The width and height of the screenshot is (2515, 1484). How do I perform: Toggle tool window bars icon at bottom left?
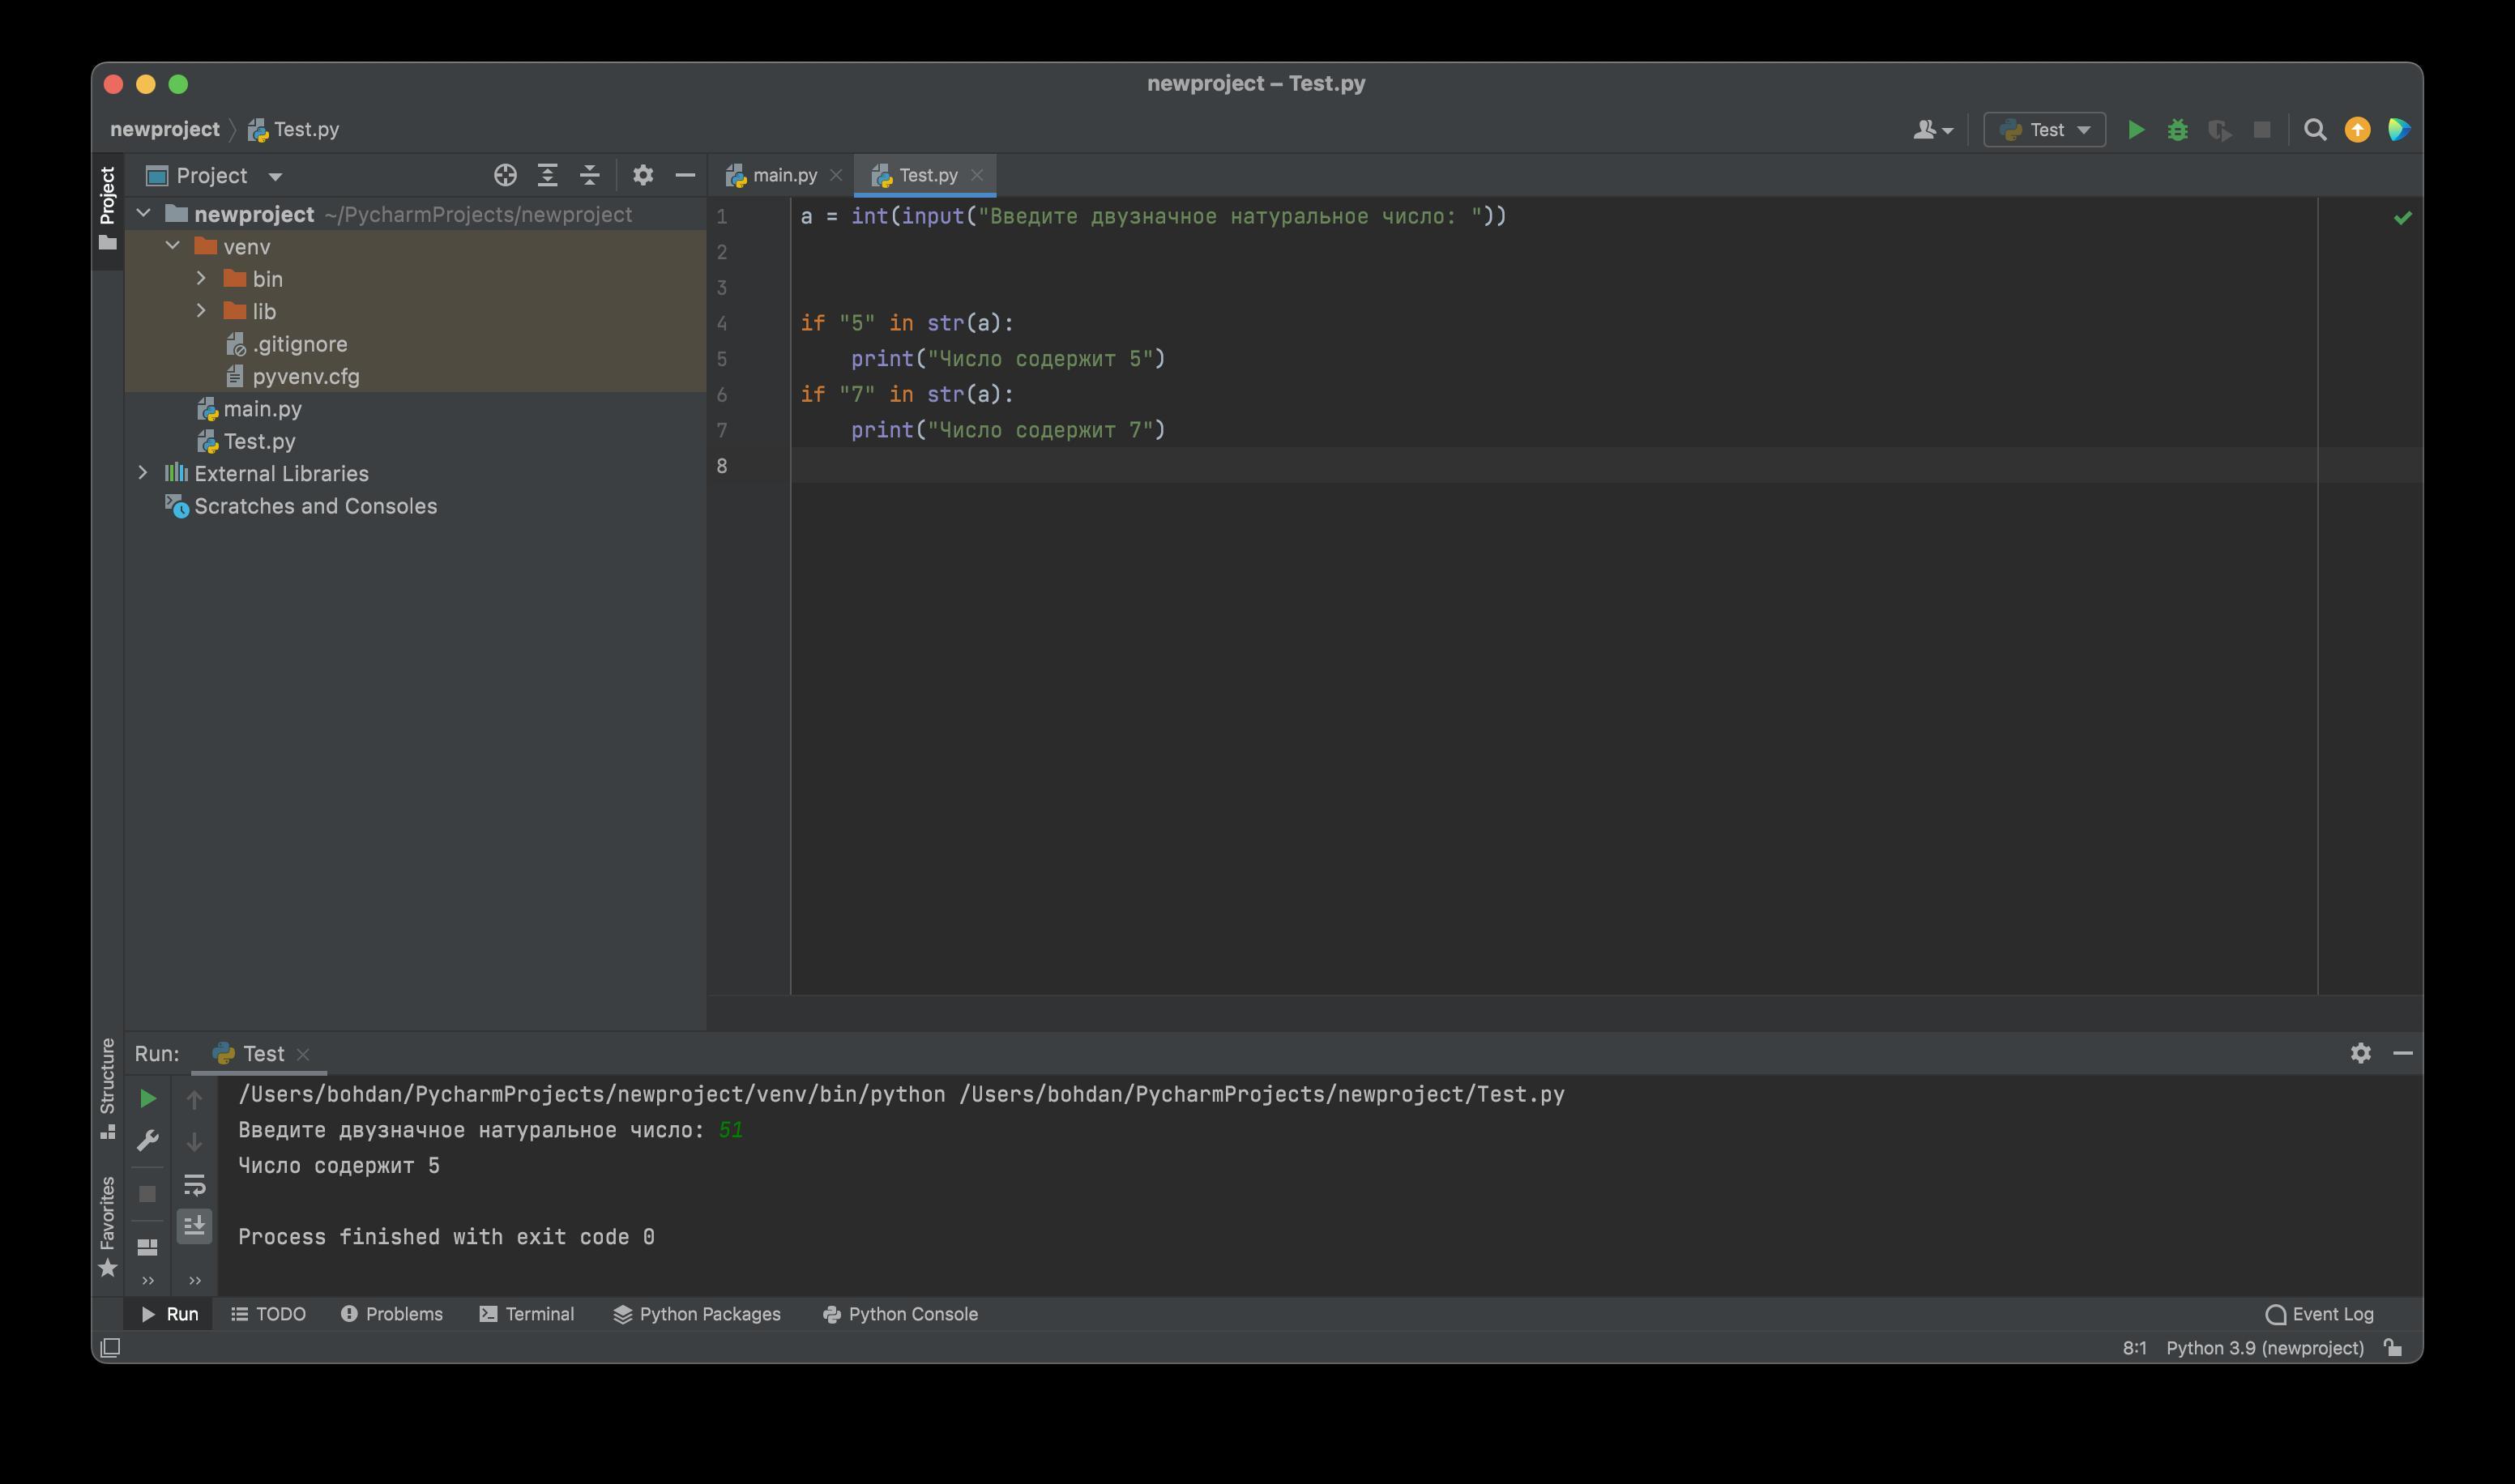[x=111, y=1348]
